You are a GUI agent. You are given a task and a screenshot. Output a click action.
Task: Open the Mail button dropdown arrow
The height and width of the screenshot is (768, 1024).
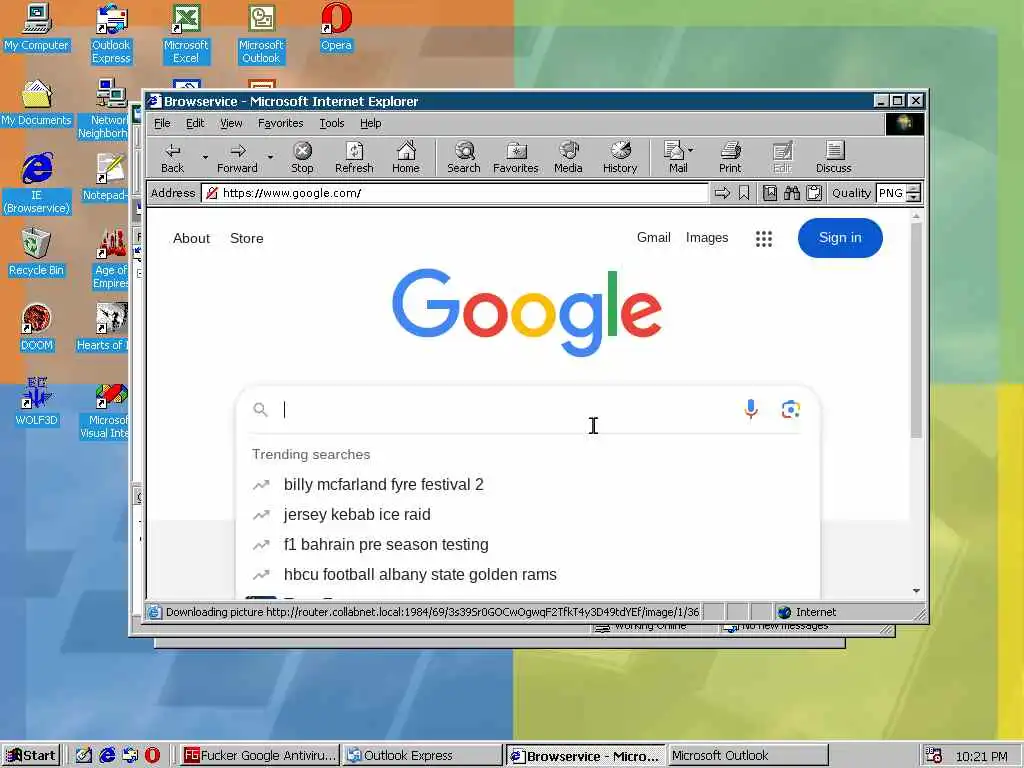(x=691, y=150)
